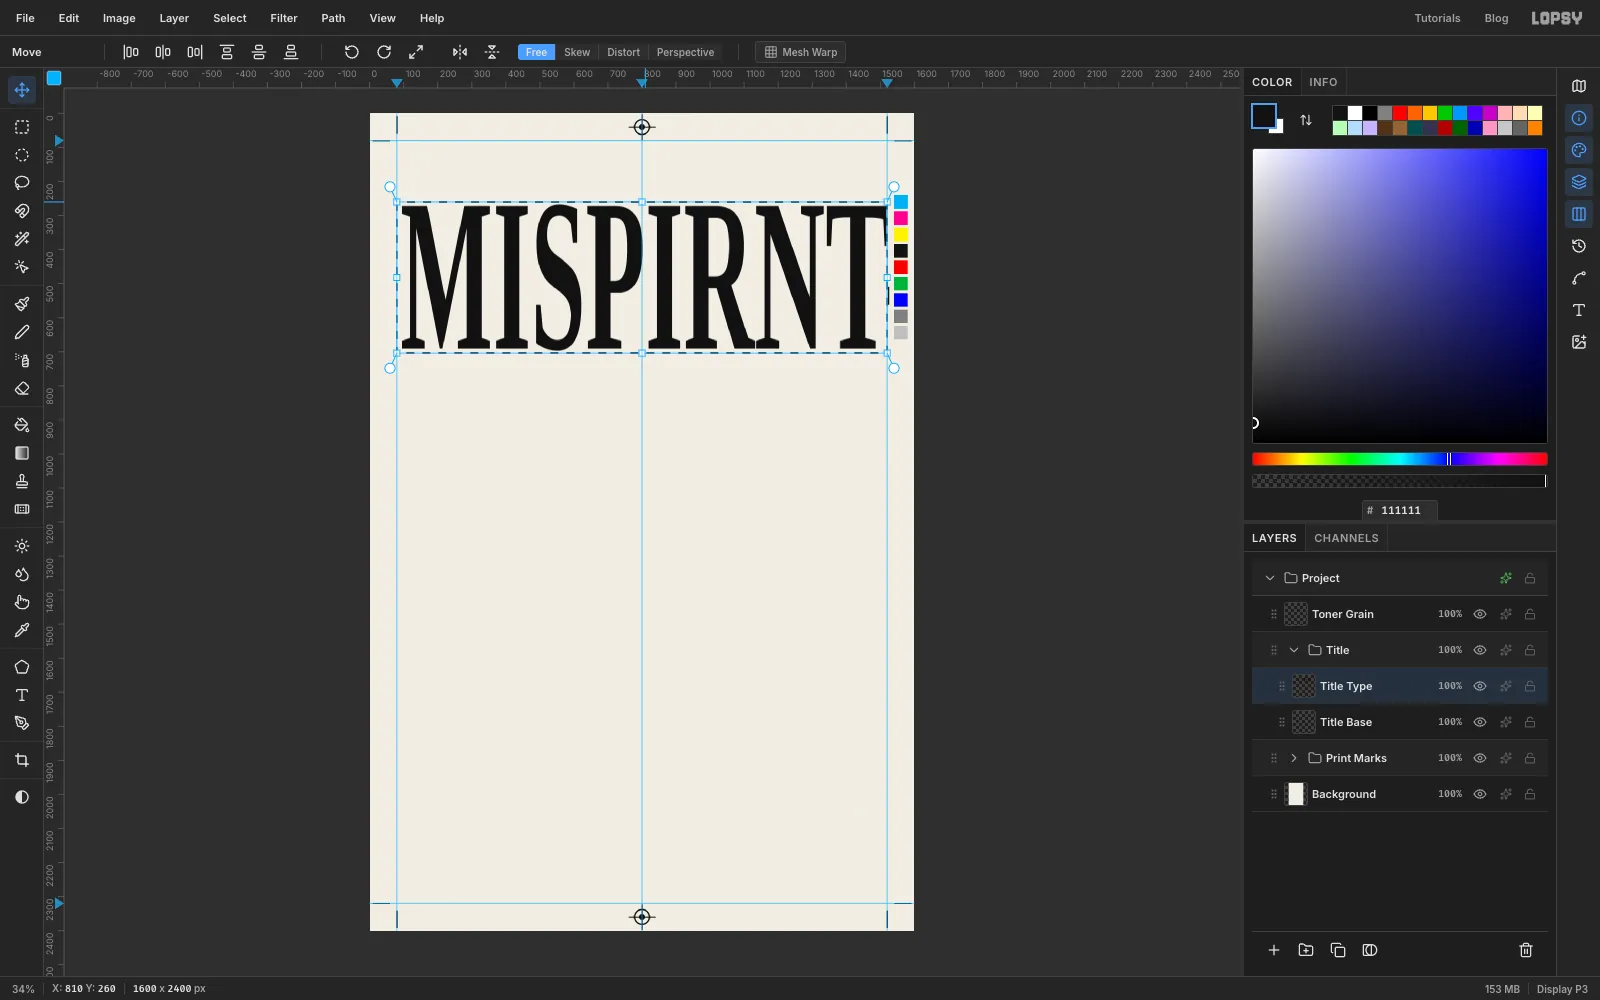The width and height of the screenshot is (1600, 1000).
Task: Flip horizontally using the toolbar icon
Action: coord(460,52)
